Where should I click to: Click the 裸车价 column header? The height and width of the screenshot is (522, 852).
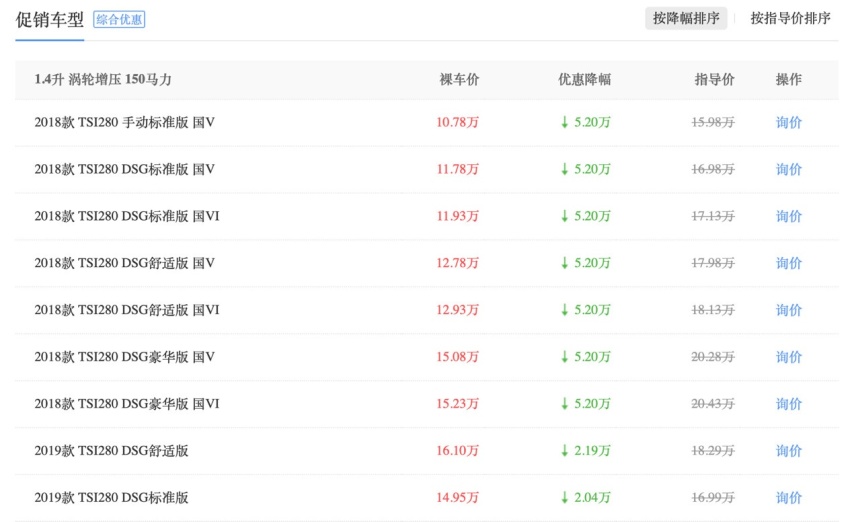click(459, 79)
